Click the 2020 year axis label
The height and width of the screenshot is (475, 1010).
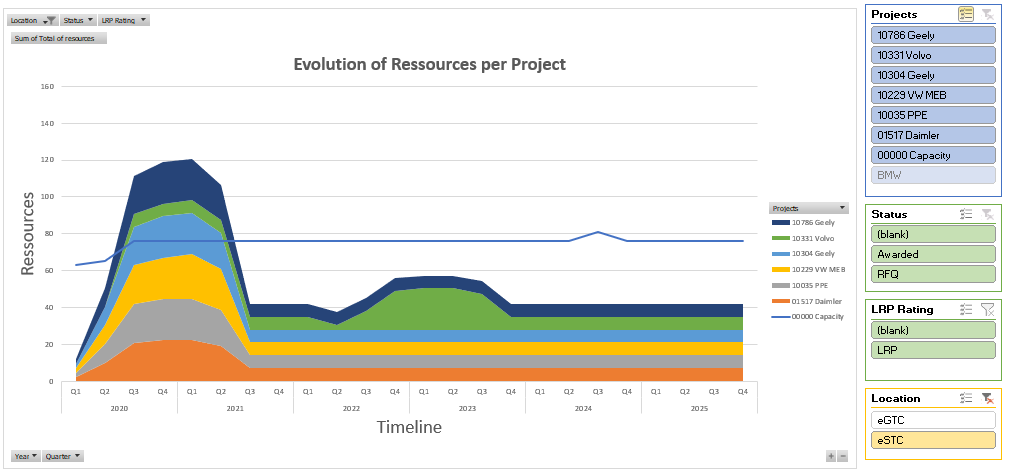pyautogui.click(x=119, y=409)
